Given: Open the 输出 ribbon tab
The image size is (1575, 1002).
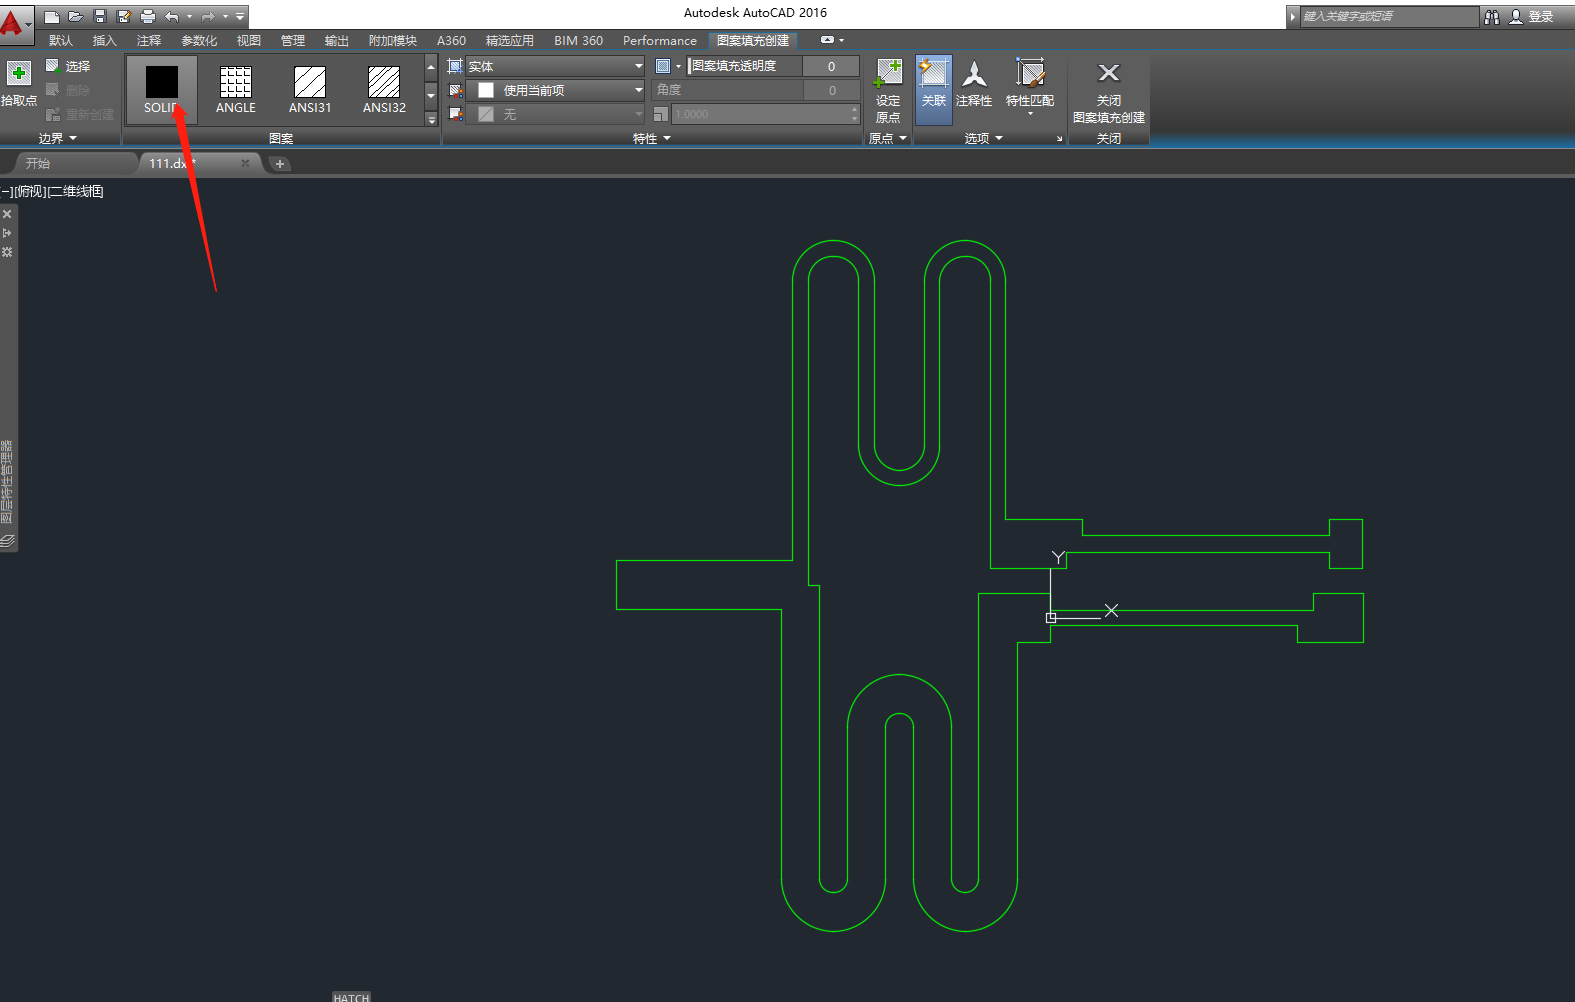Looking at the screenshot, I should (337, 41).
